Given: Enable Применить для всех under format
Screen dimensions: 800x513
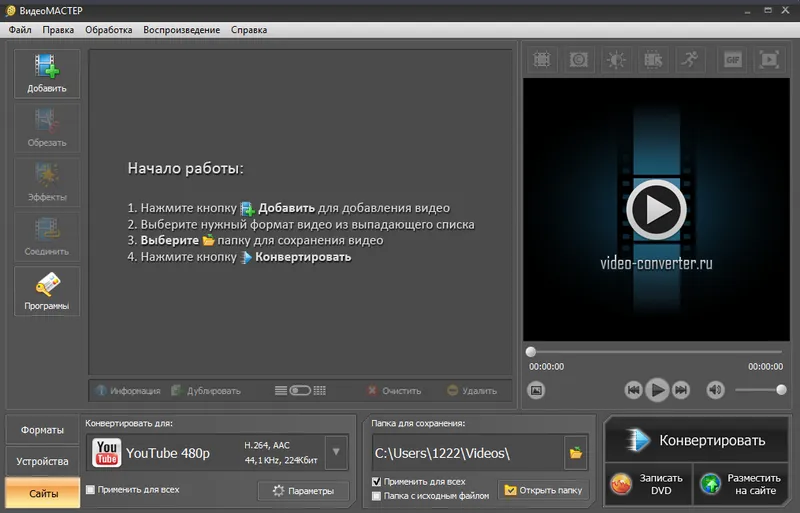Looking at the screenshot, I should 90,490.
